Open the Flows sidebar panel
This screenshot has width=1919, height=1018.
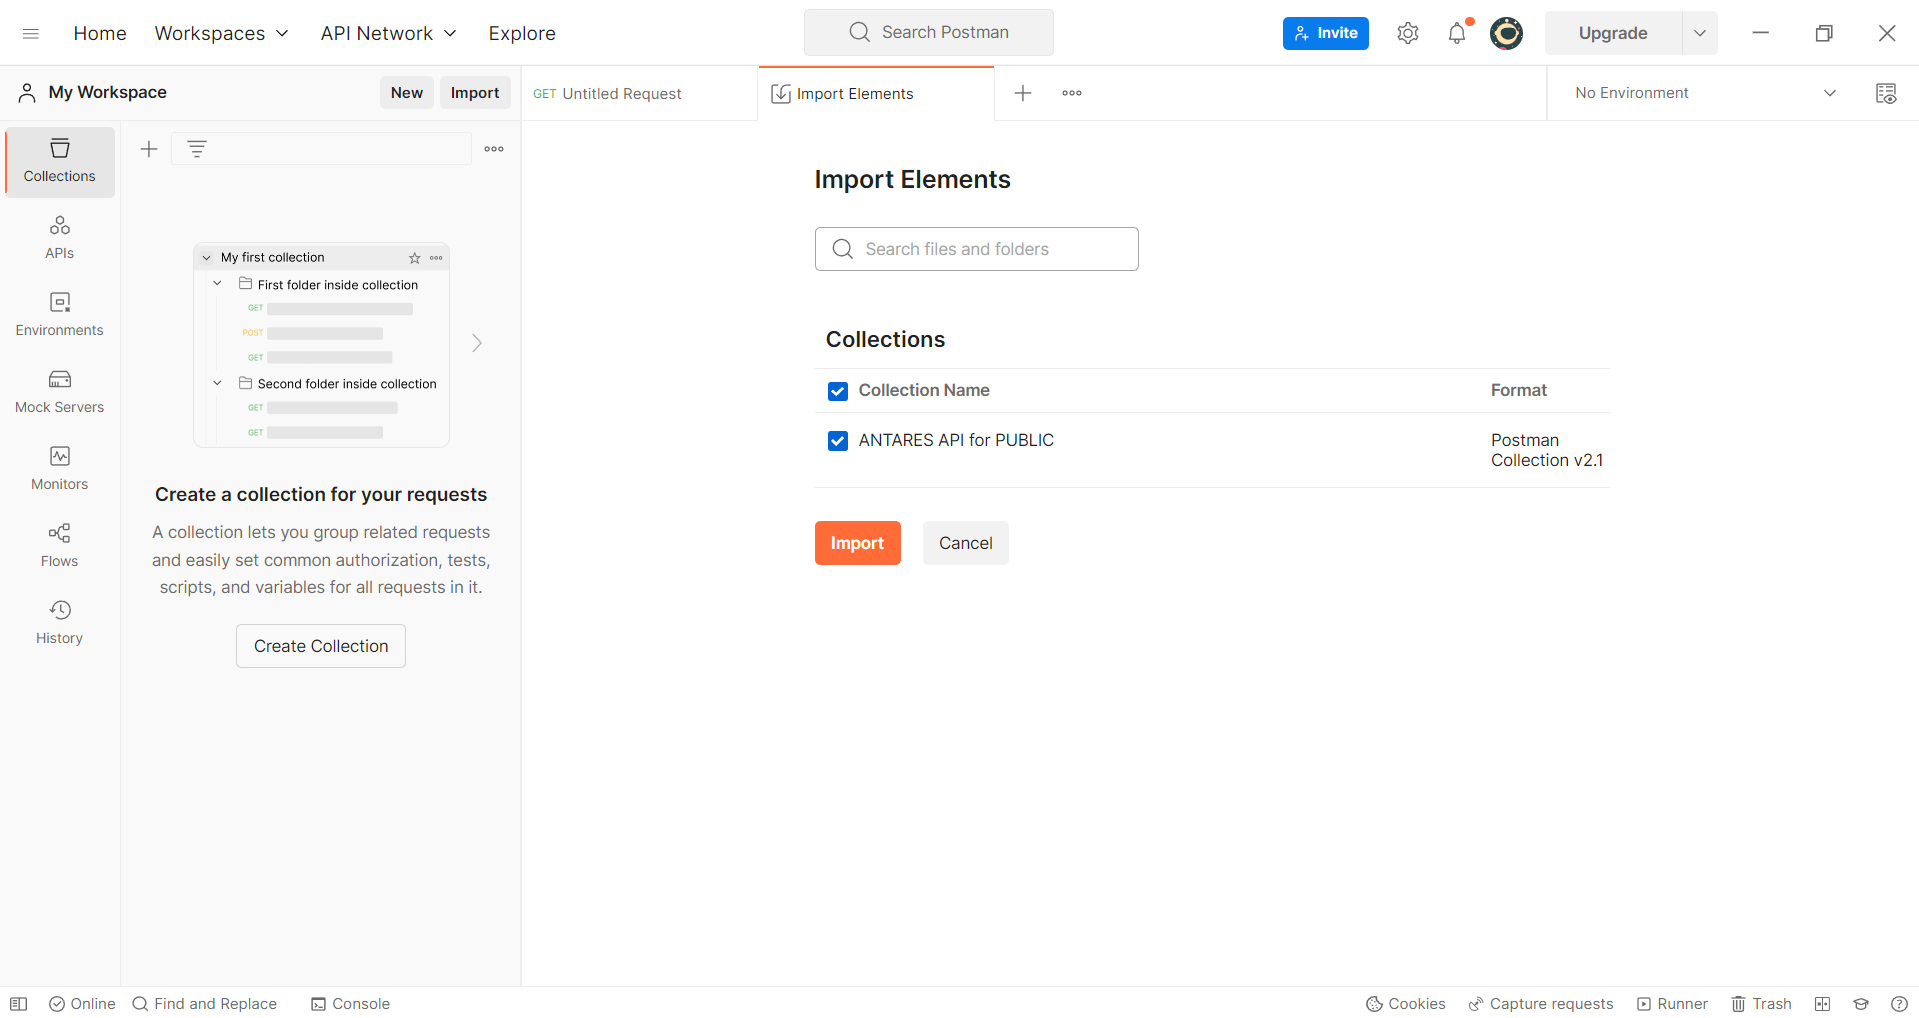pos(60,545)
